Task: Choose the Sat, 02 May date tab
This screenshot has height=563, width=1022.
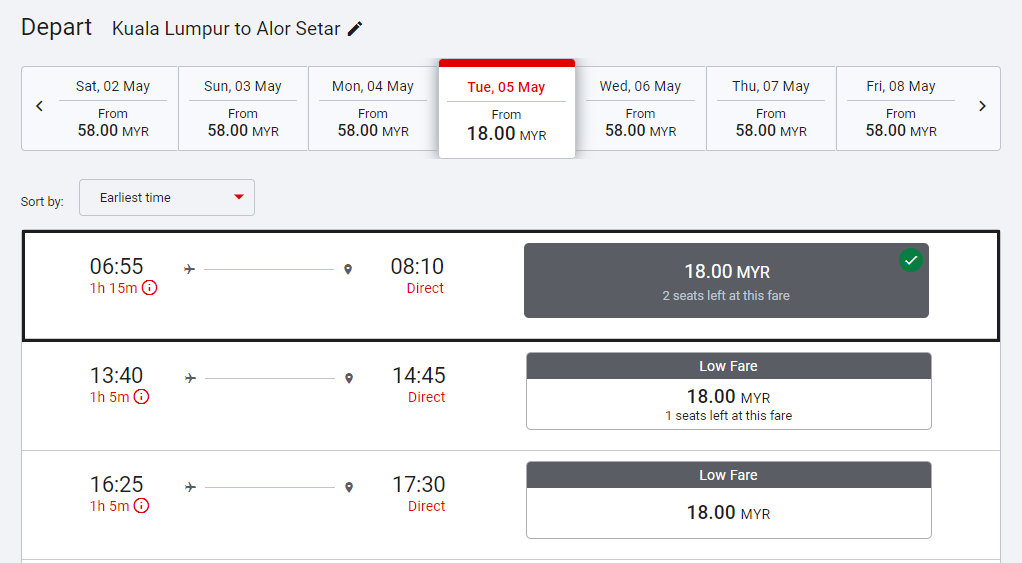Action: click(x=113, y=108)
